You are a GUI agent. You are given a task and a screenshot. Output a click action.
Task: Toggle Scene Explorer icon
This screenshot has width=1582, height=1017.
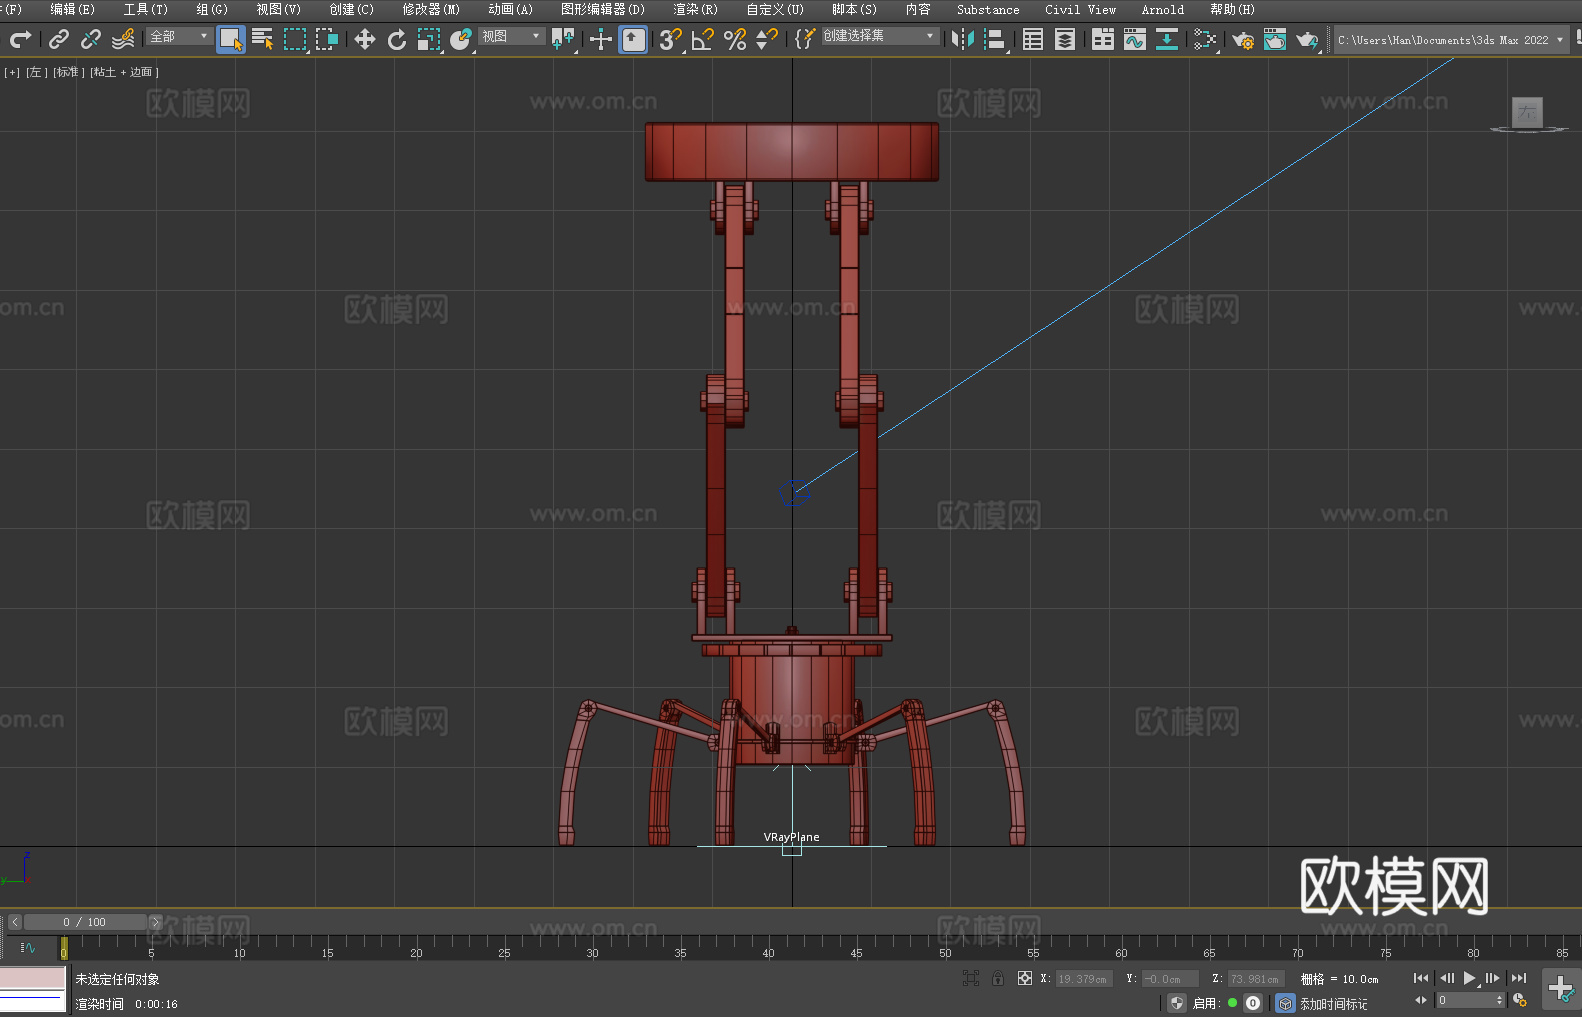(1033, 39)
